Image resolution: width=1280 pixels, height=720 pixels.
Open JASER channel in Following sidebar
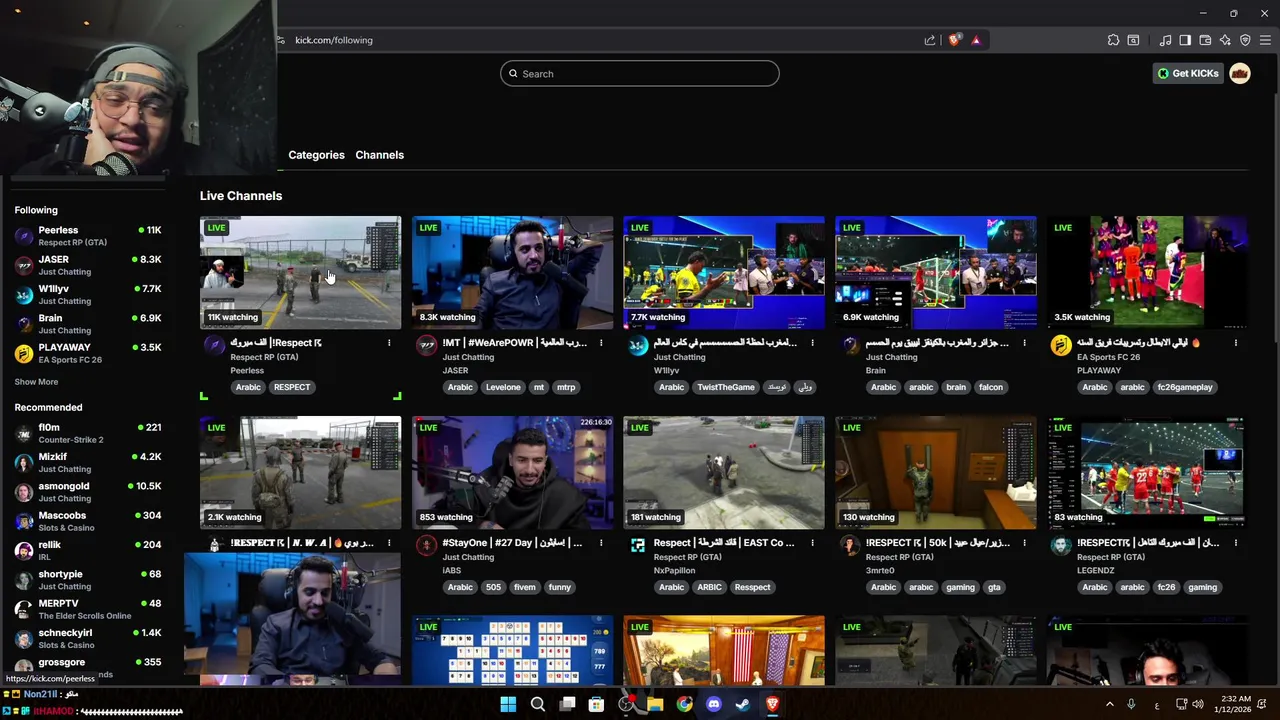[88, 265]
